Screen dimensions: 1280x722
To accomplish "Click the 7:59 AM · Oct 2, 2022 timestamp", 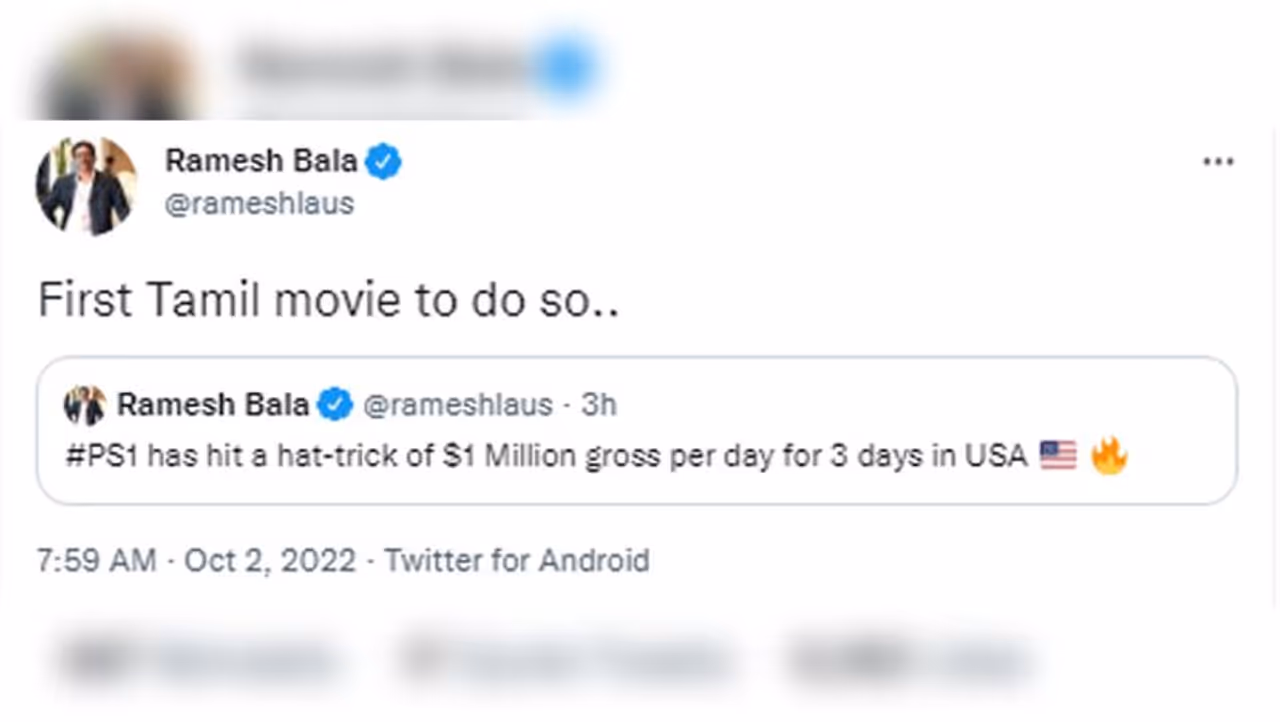I will [196, 560].
